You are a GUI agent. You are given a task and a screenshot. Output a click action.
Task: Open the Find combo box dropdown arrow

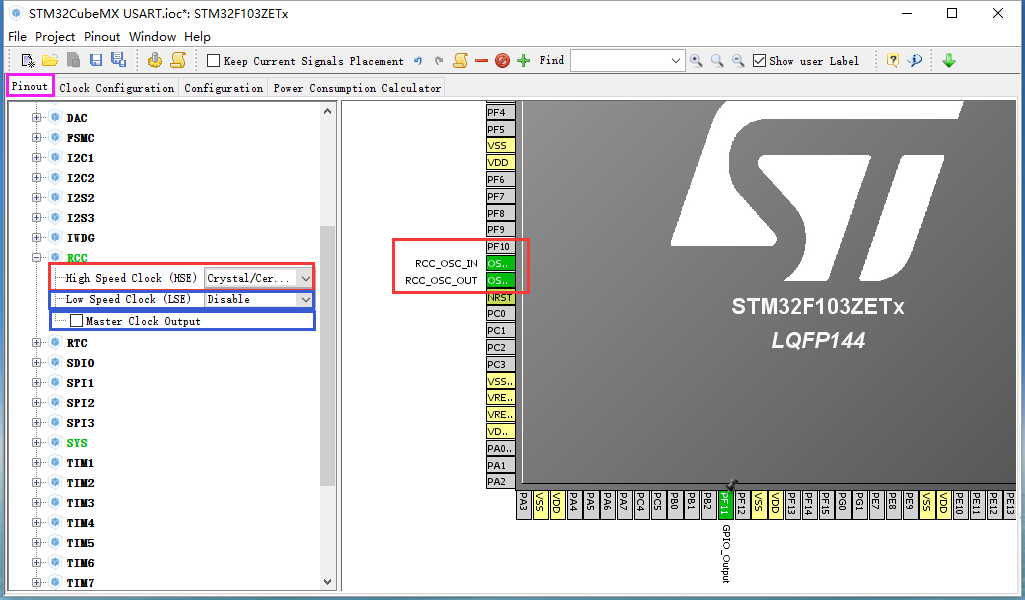[x=676, y=61]
